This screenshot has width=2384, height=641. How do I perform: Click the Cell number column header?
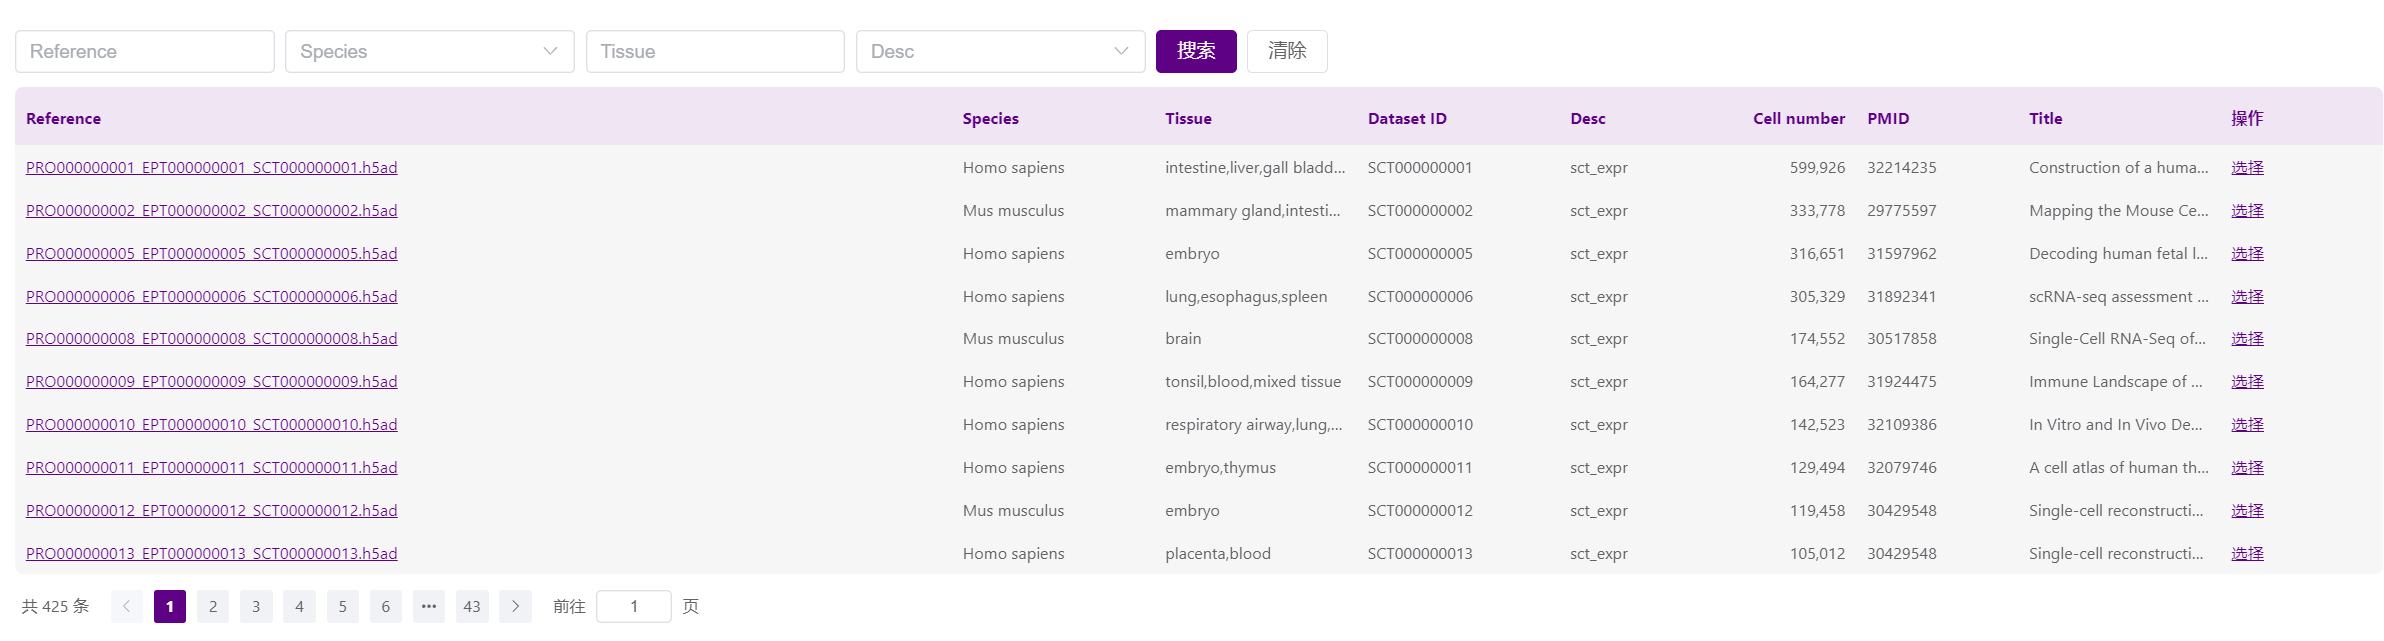coord(1798,118)
